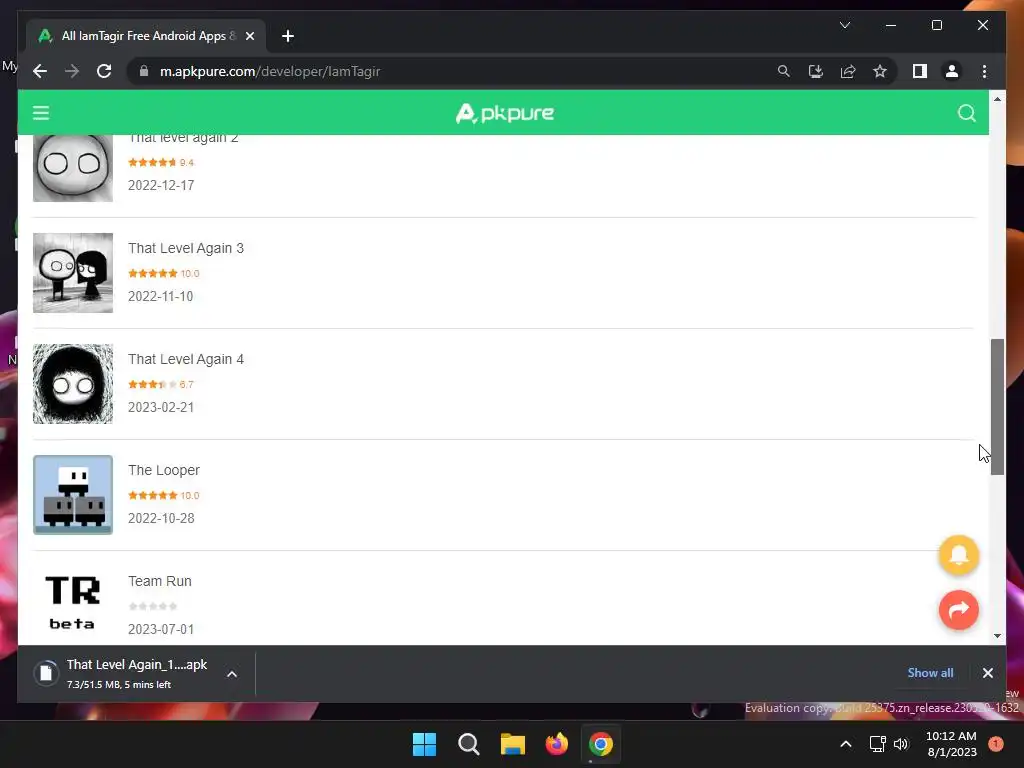The width and height of the screenshot is (1024, 768).
Task: Open Windows taskbar search
Action: click(468, 744)
